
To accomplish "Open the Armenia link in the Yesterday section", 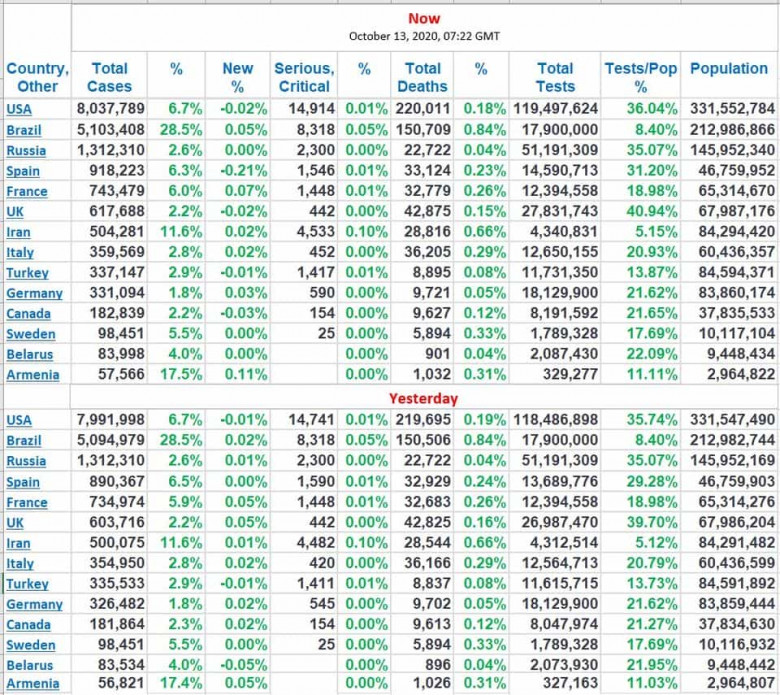I will pos(32,684).
